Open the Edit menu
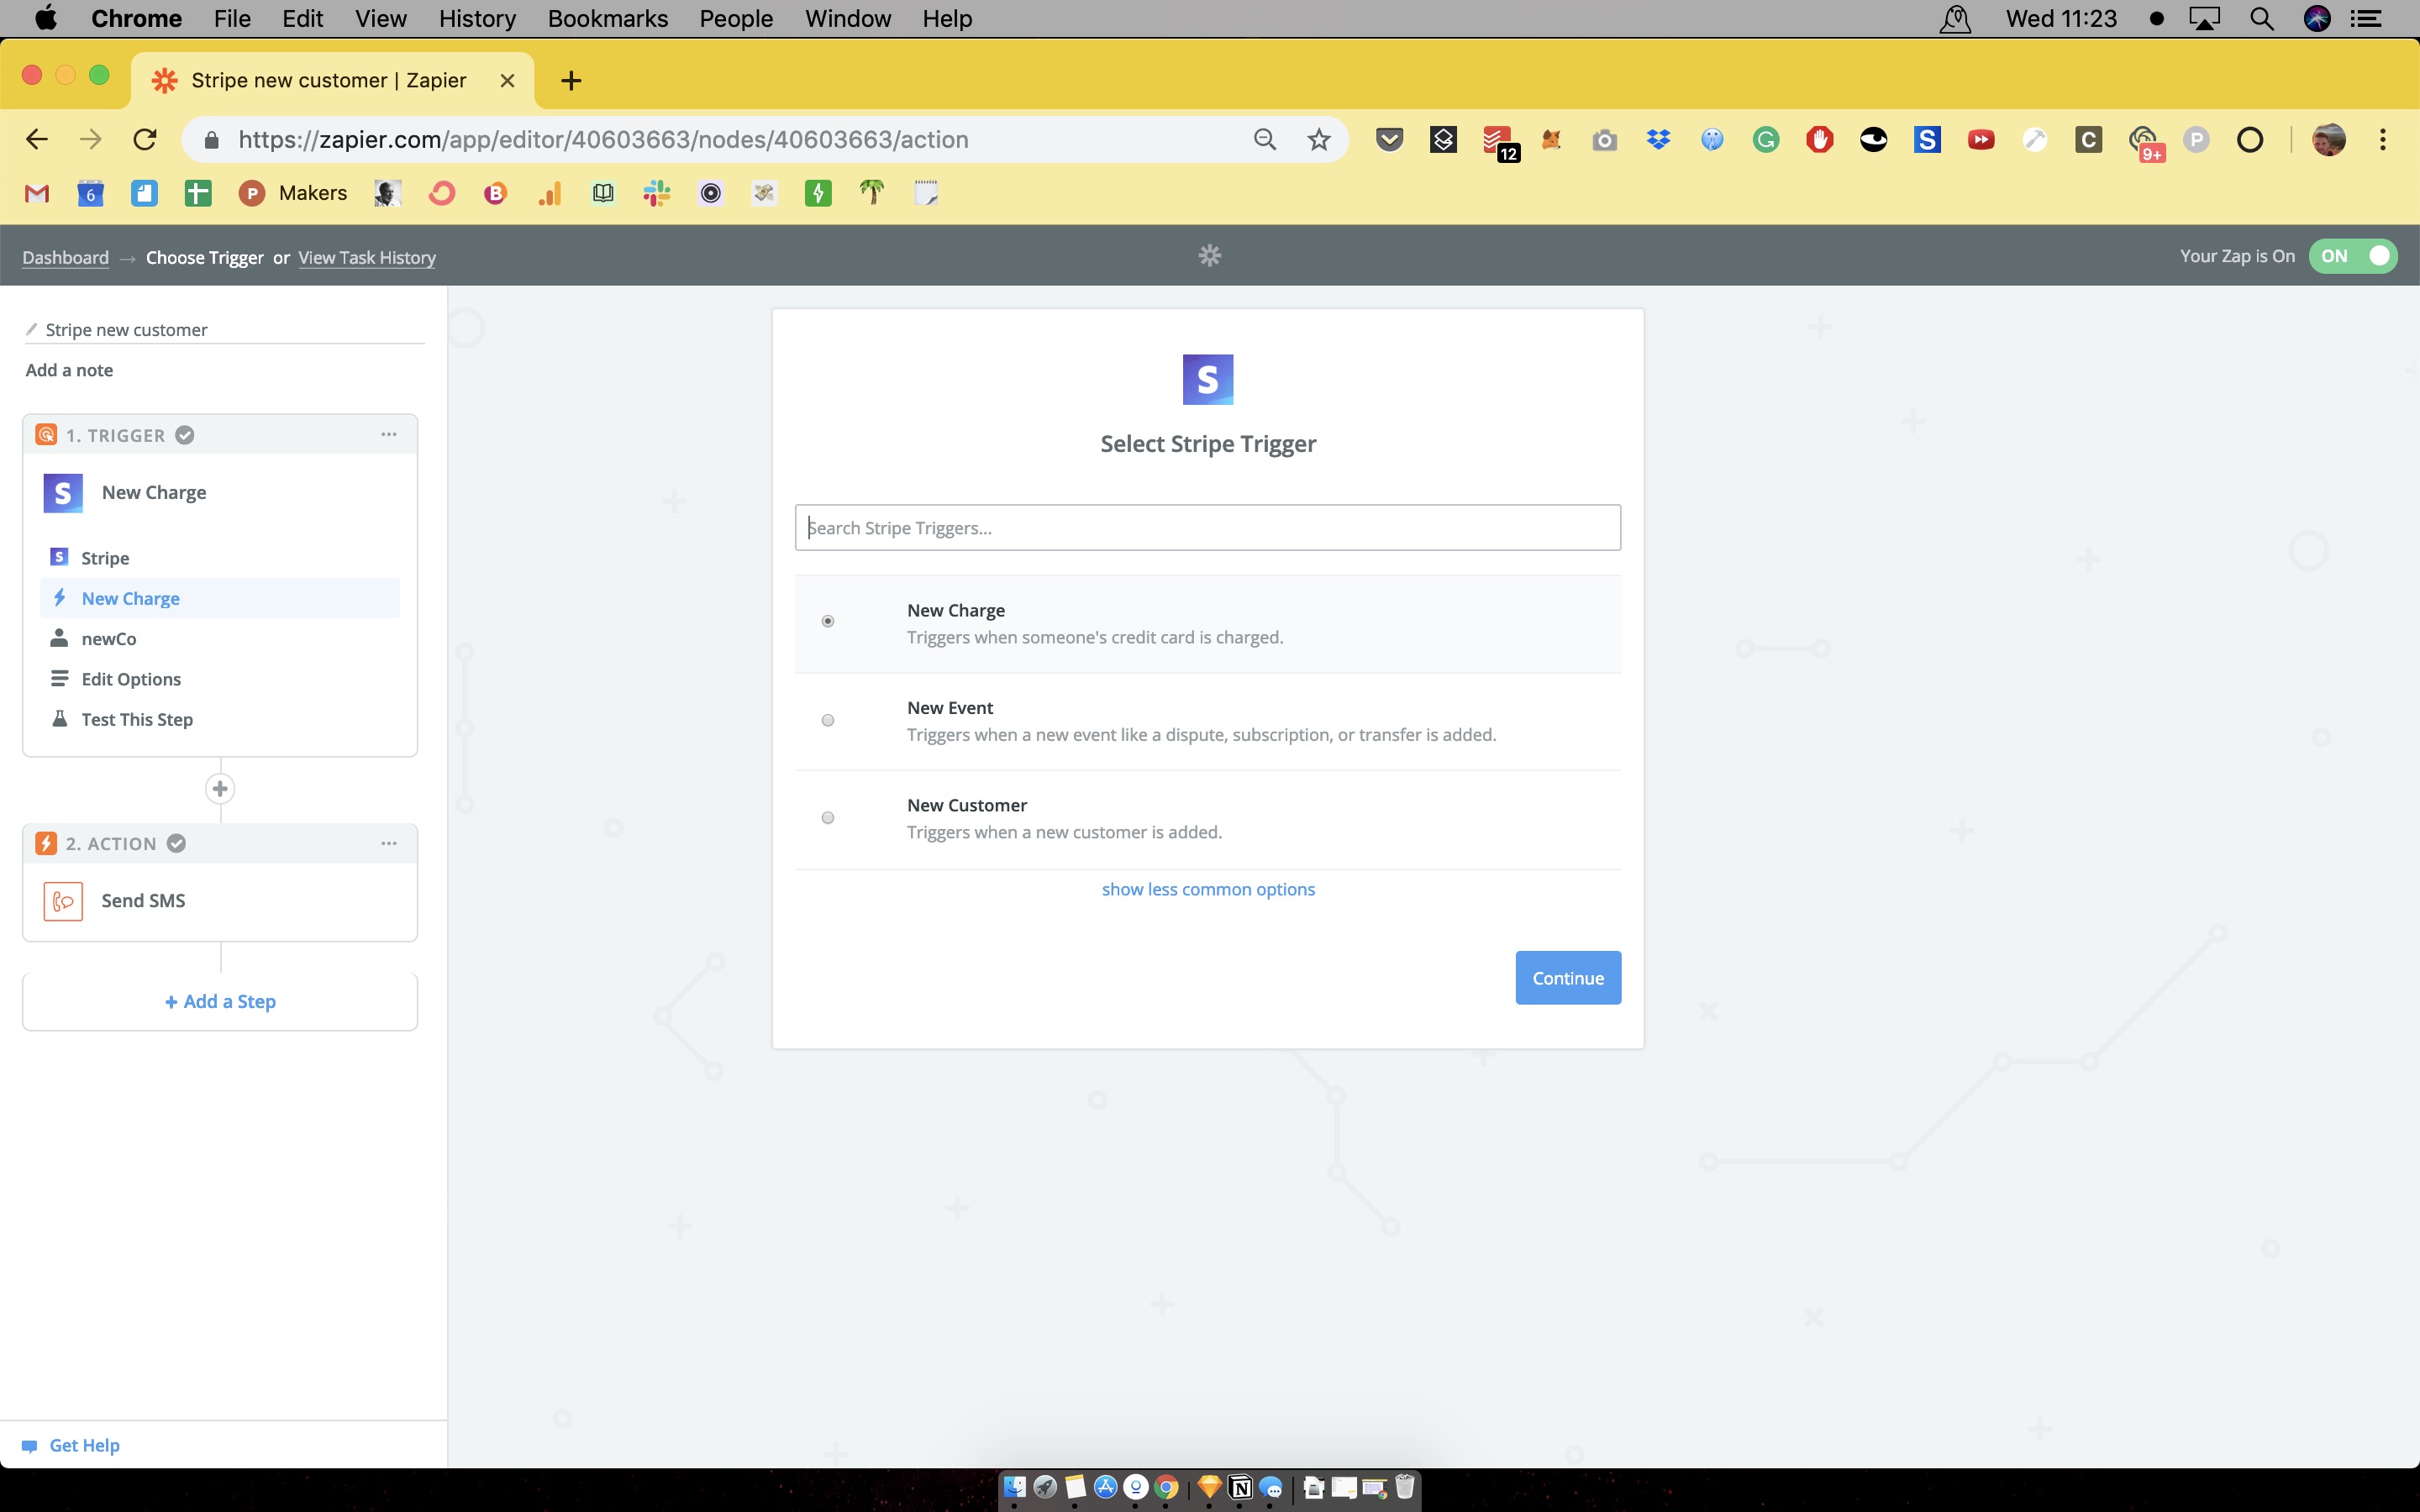Screen dimensions: 2420x1512 (x=302, y=18)
